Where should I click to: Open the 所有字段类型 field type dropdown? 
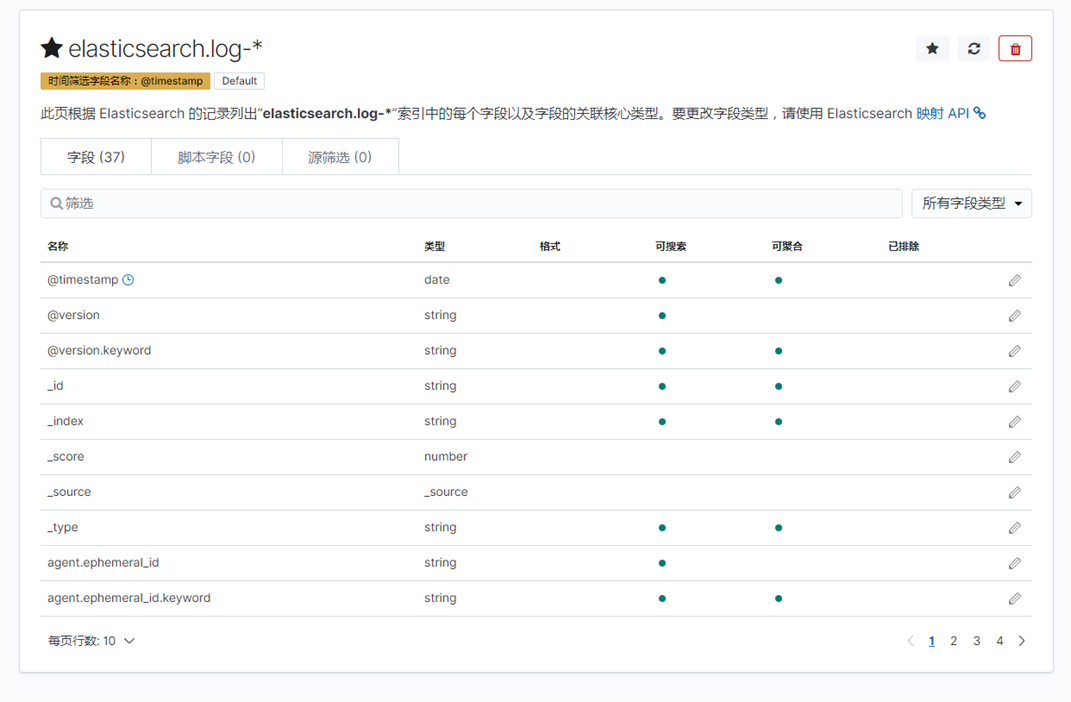(971, 203)
